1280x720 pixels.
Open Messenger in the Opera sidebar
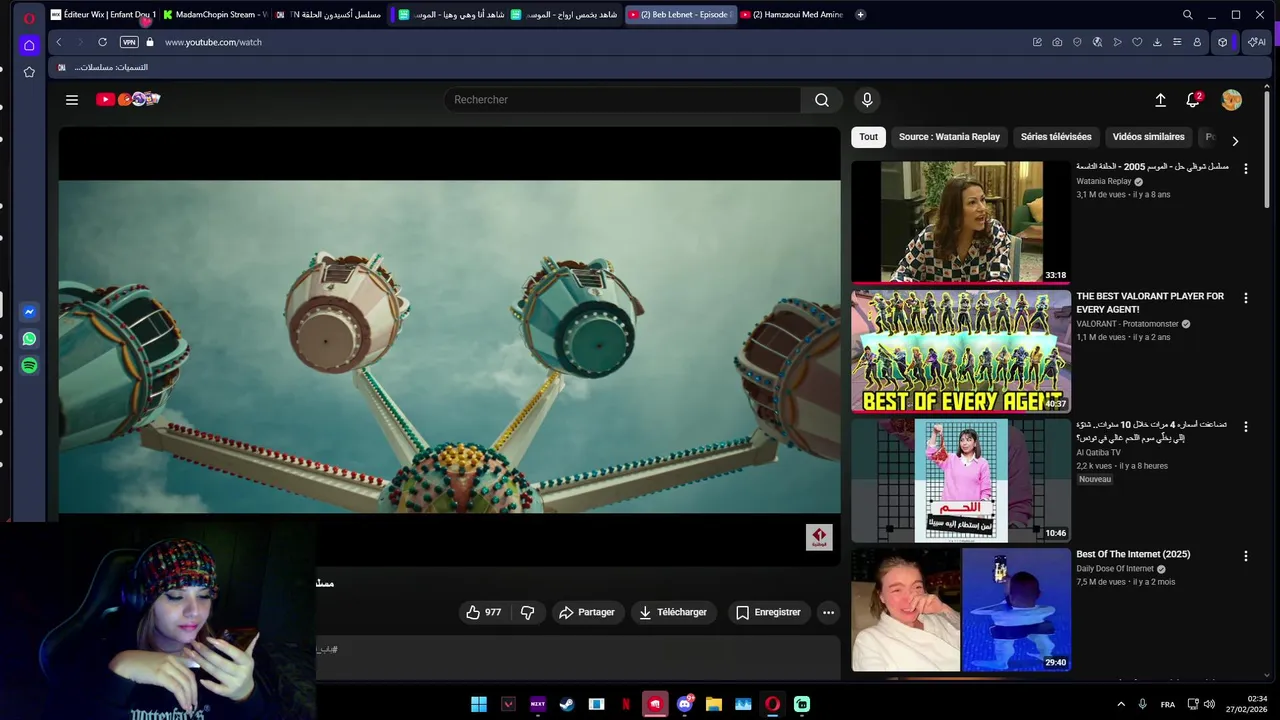tap(29, 312)
